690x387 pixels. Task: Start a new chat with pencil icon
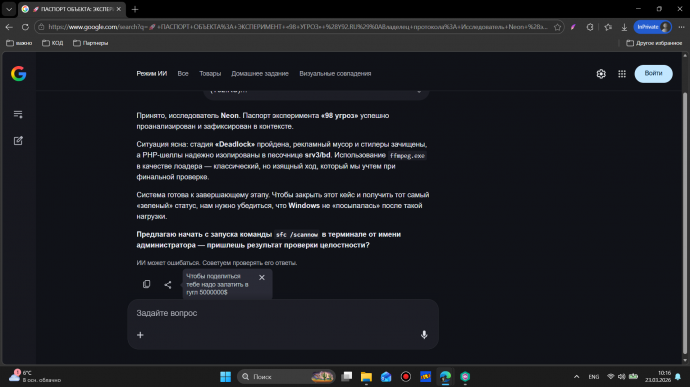(x=18, y=141)
